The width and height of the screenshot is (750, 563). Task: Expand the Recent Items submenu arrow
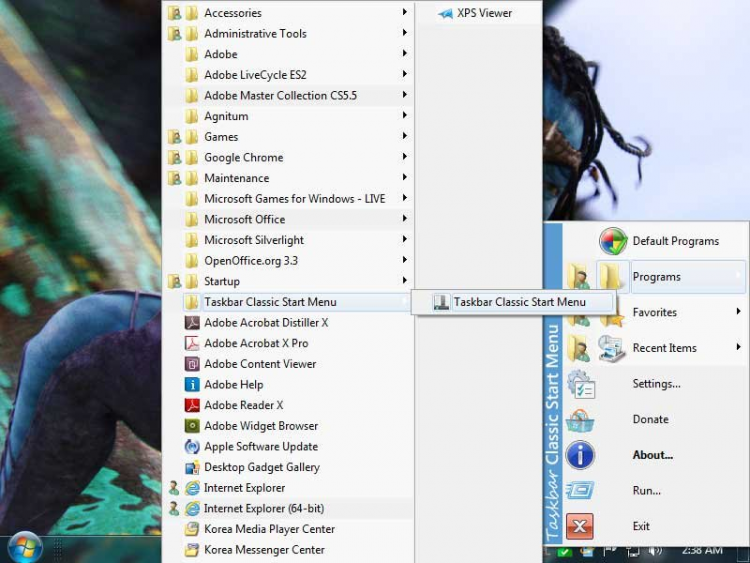coord(739,347)
